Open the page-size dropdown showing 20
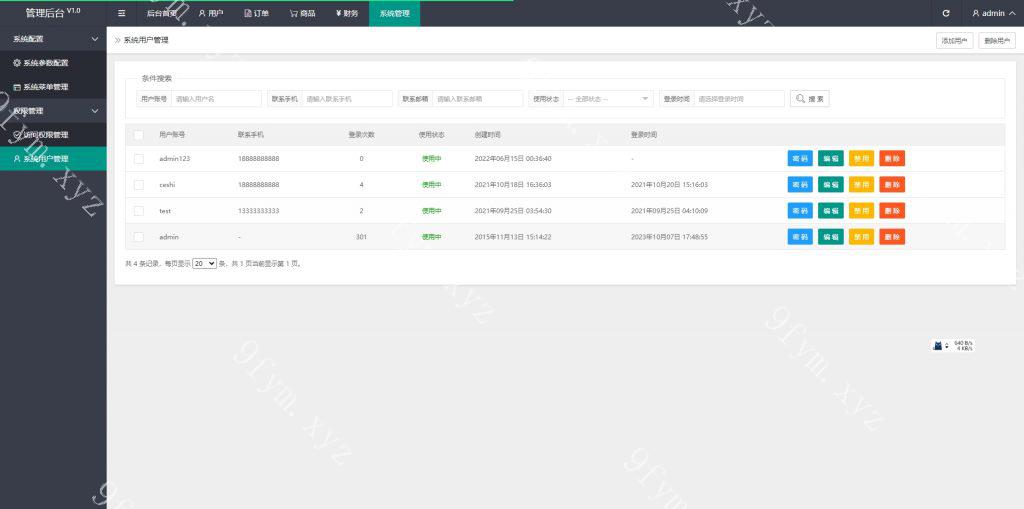Screen dimensions: 1024x509 click(204, 264)
